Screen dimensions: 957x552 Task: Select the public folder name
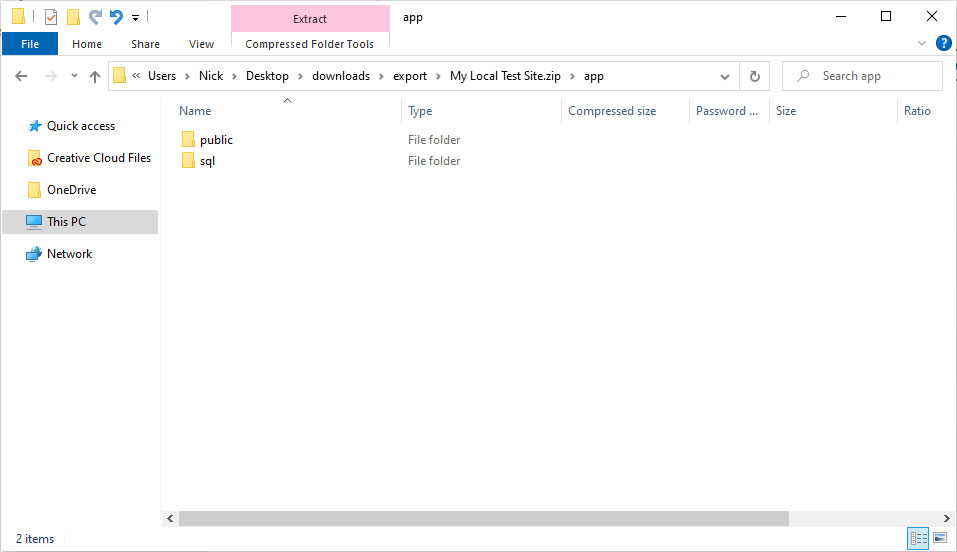(x=217, y=140)
